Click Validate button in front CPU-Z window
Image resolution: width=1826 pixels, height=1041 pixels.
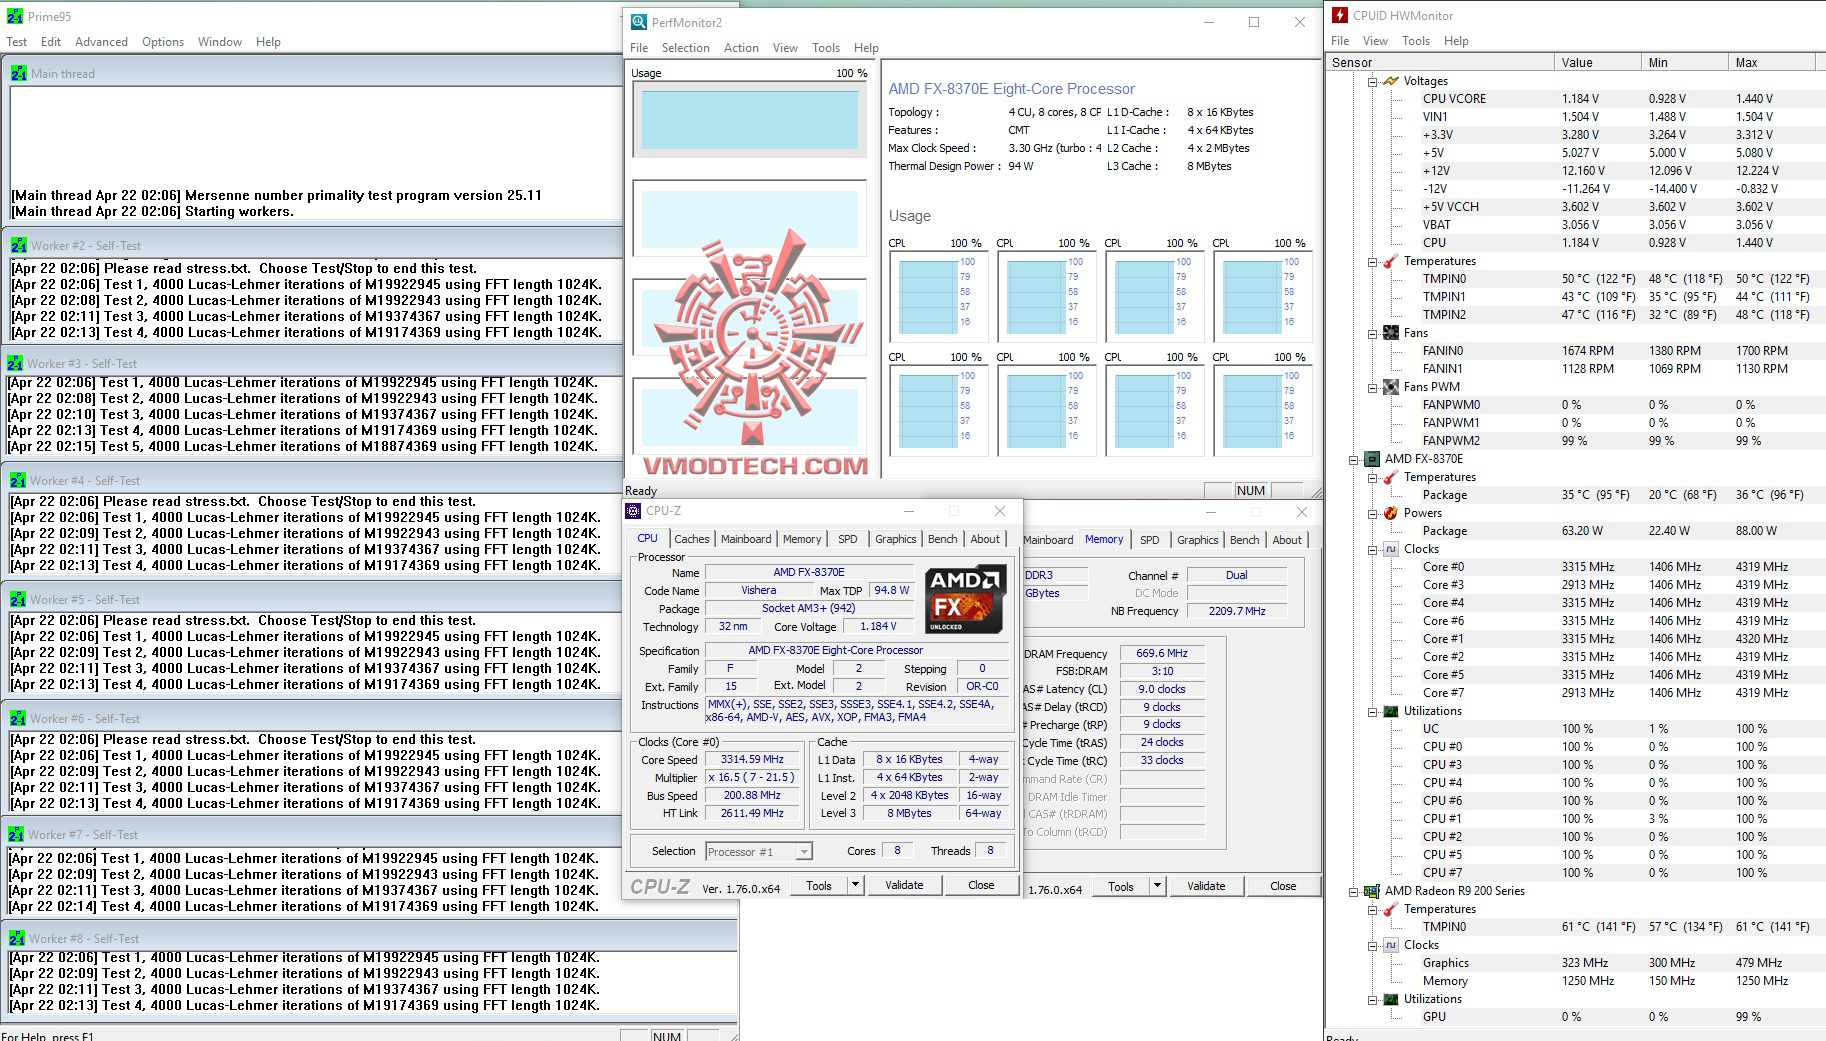pyautogui.click(x=904, y=885)
